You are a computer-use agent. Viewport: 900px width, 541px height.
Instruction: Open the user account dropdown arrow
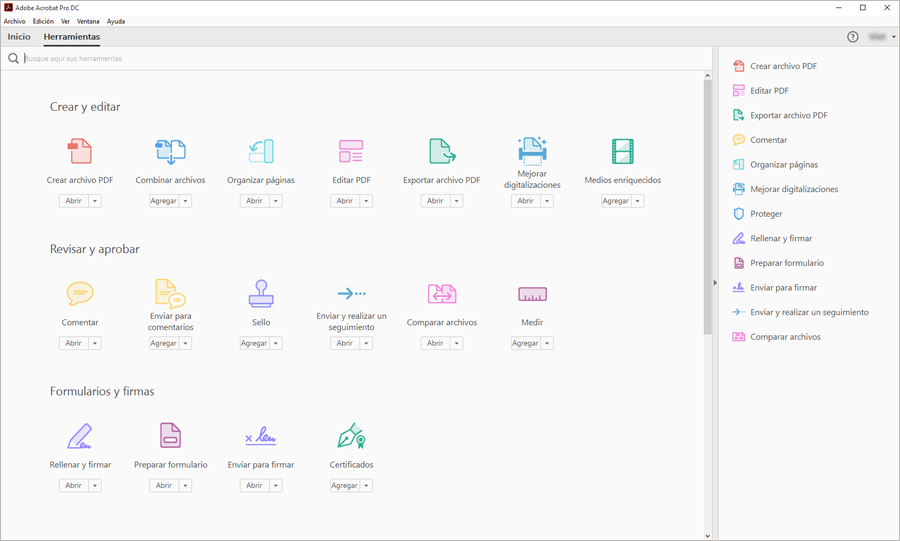point(894,37)
